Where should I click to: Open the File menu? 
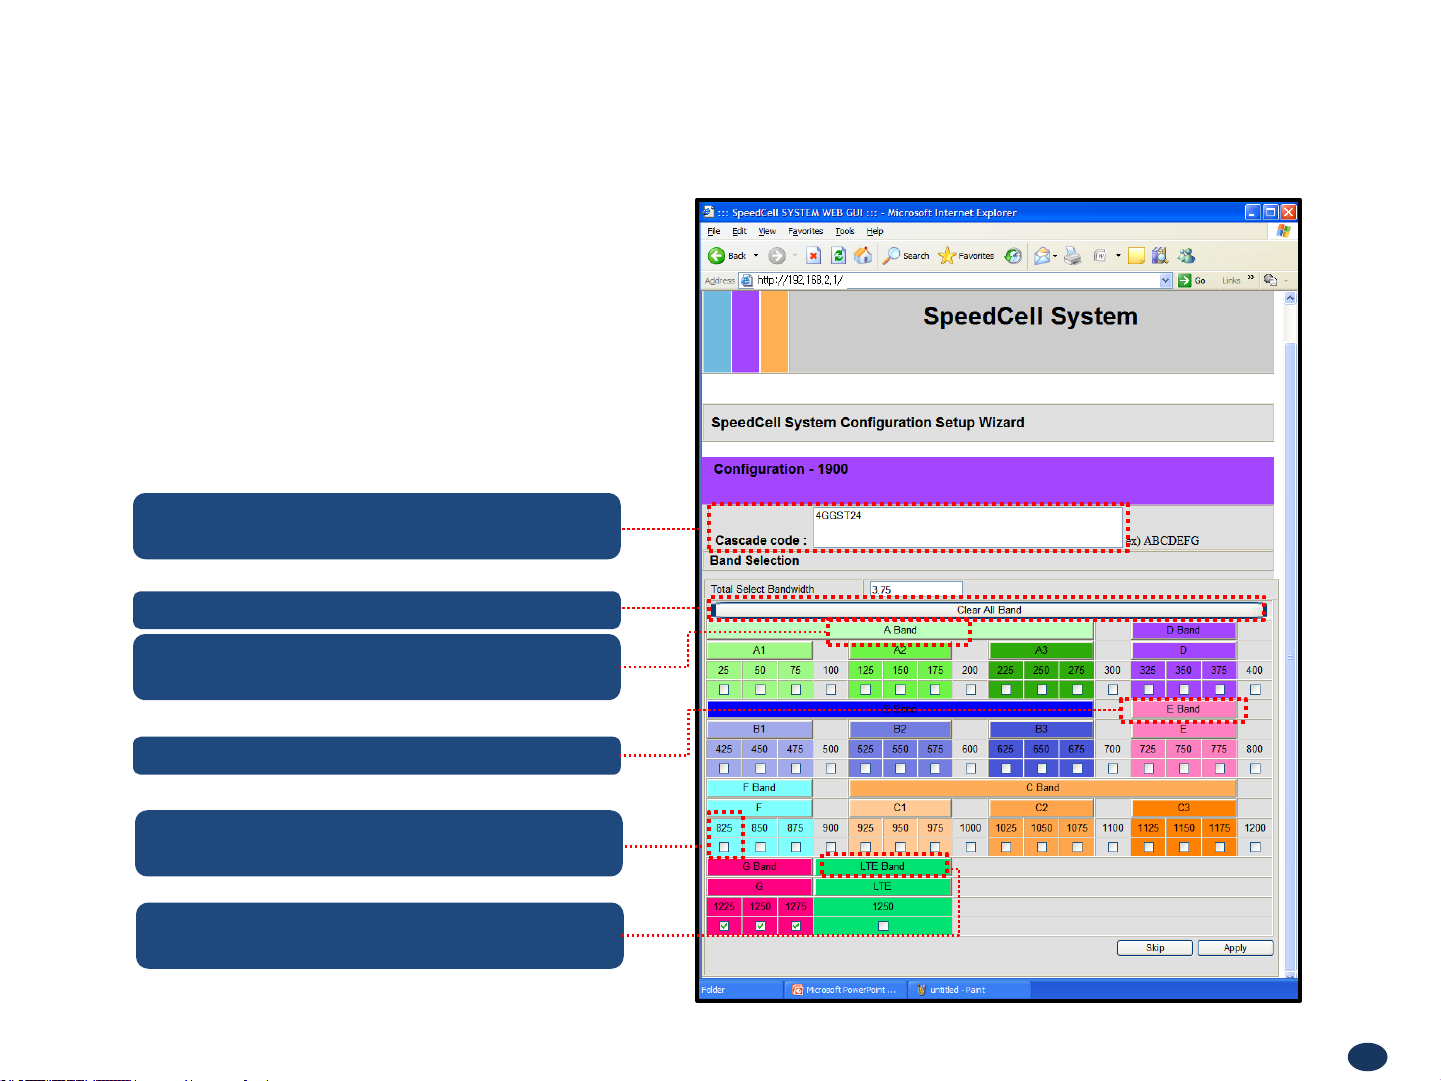coord(714,231)
